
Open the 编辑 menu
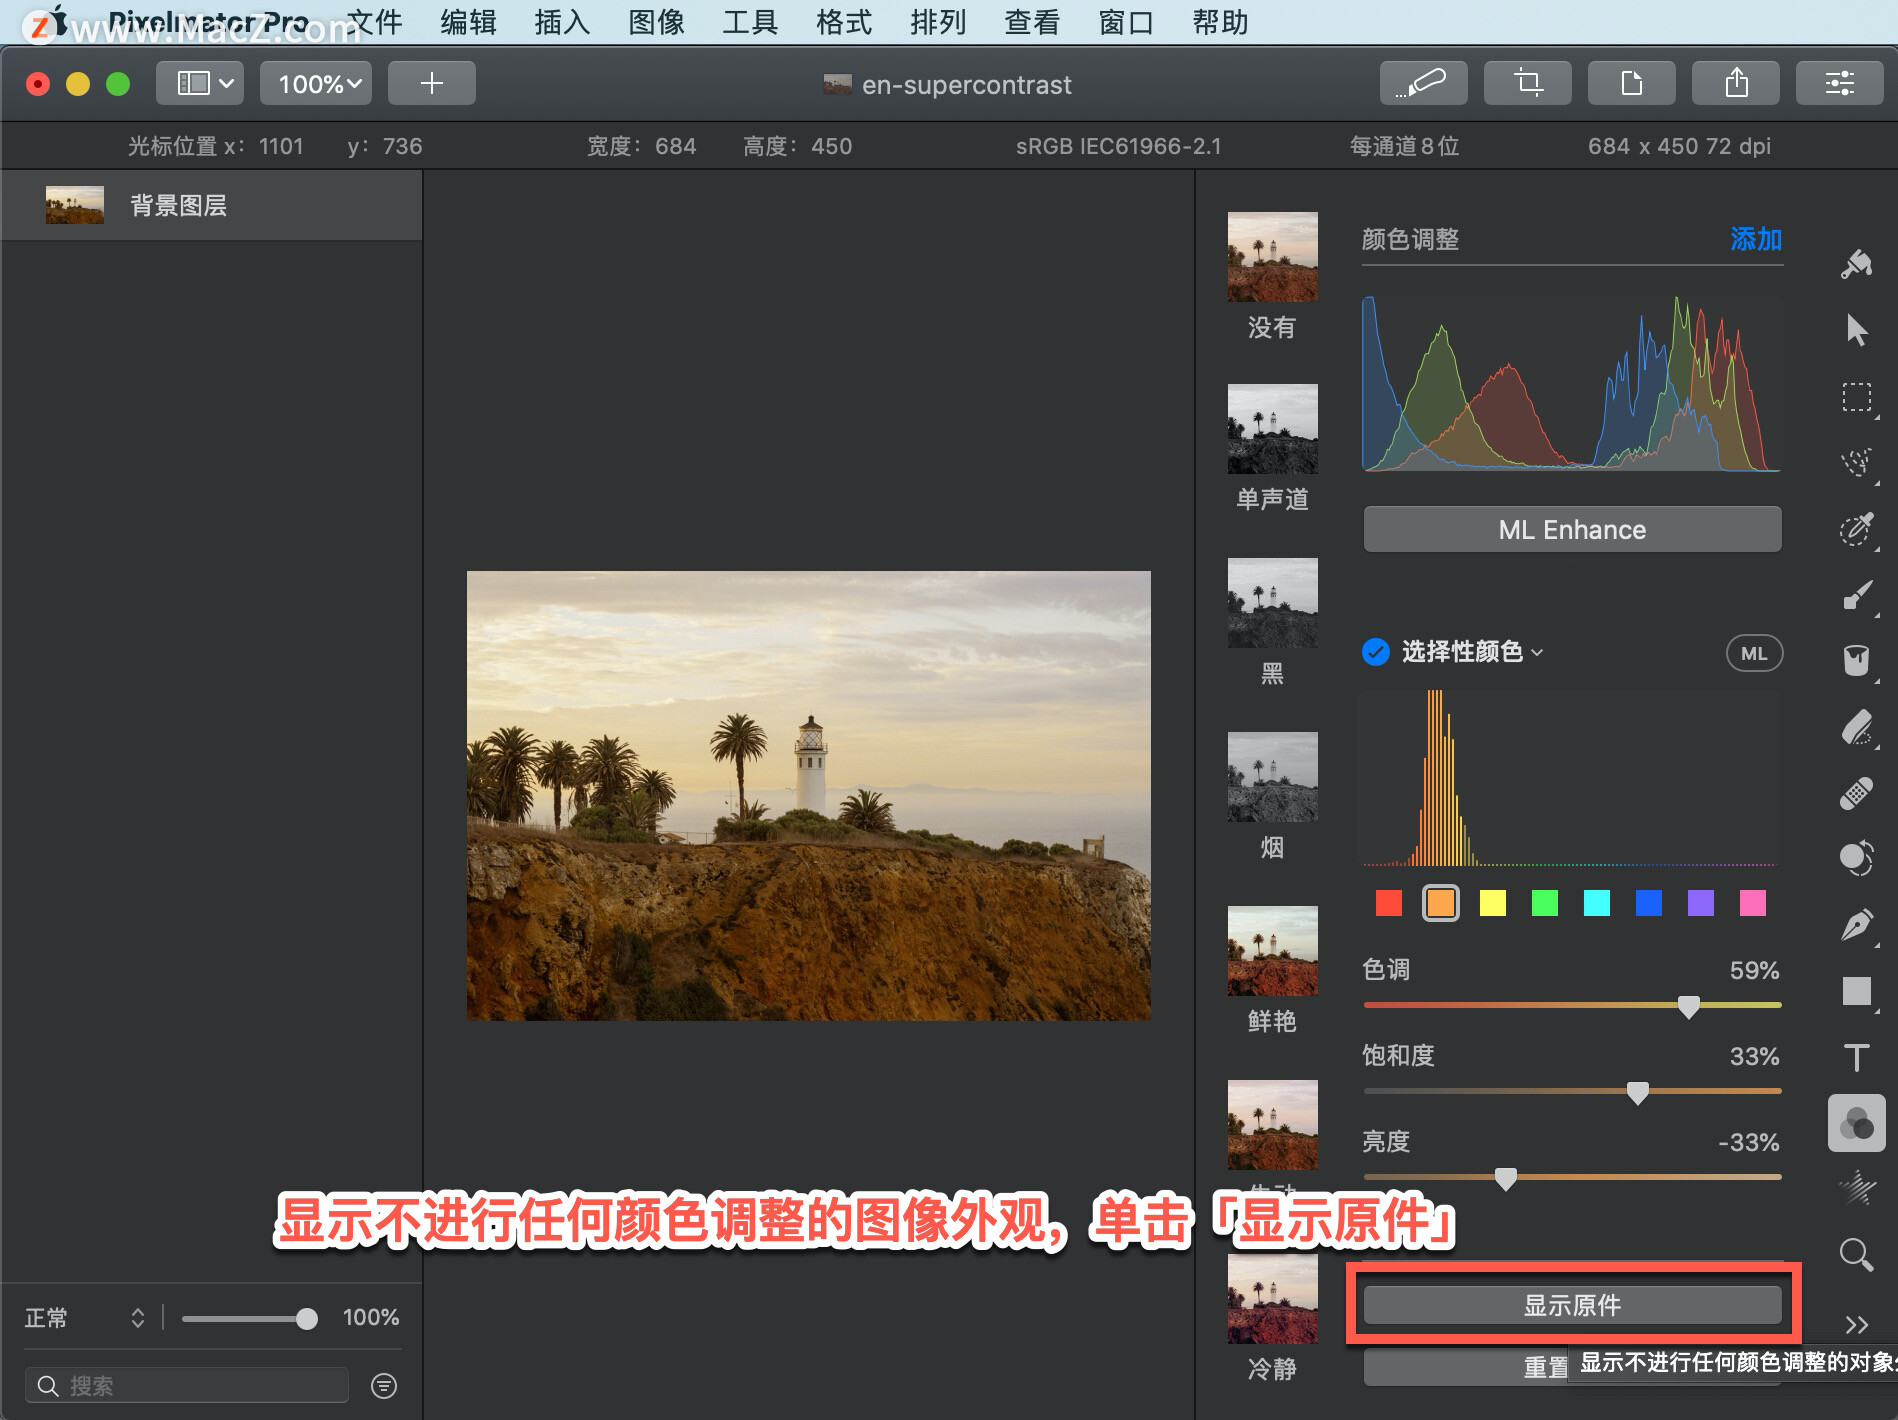(468, 22)
